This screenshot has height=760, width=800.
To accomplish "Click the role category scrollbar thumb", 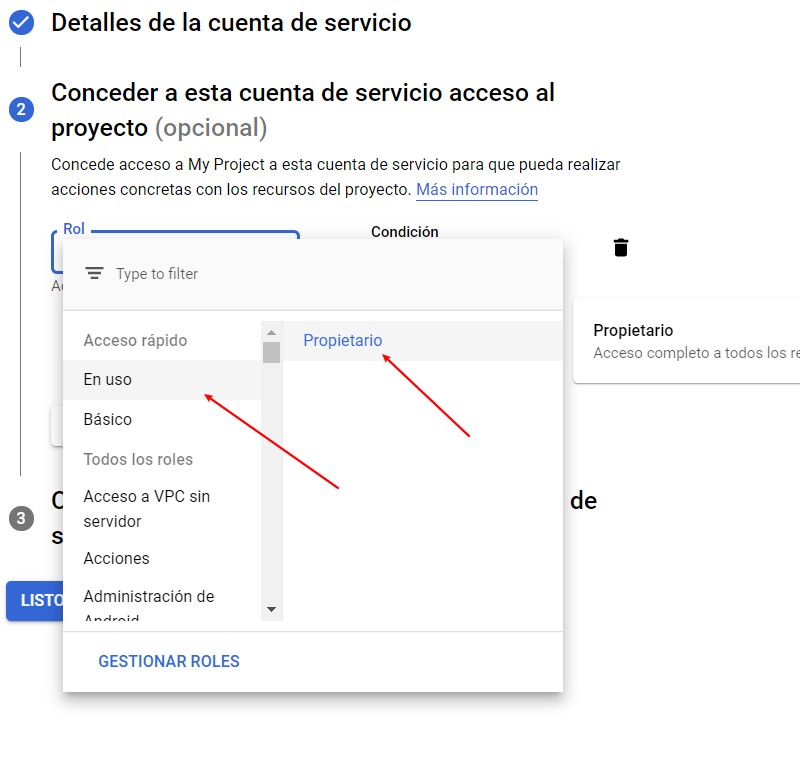I will (x=271, y=352).
